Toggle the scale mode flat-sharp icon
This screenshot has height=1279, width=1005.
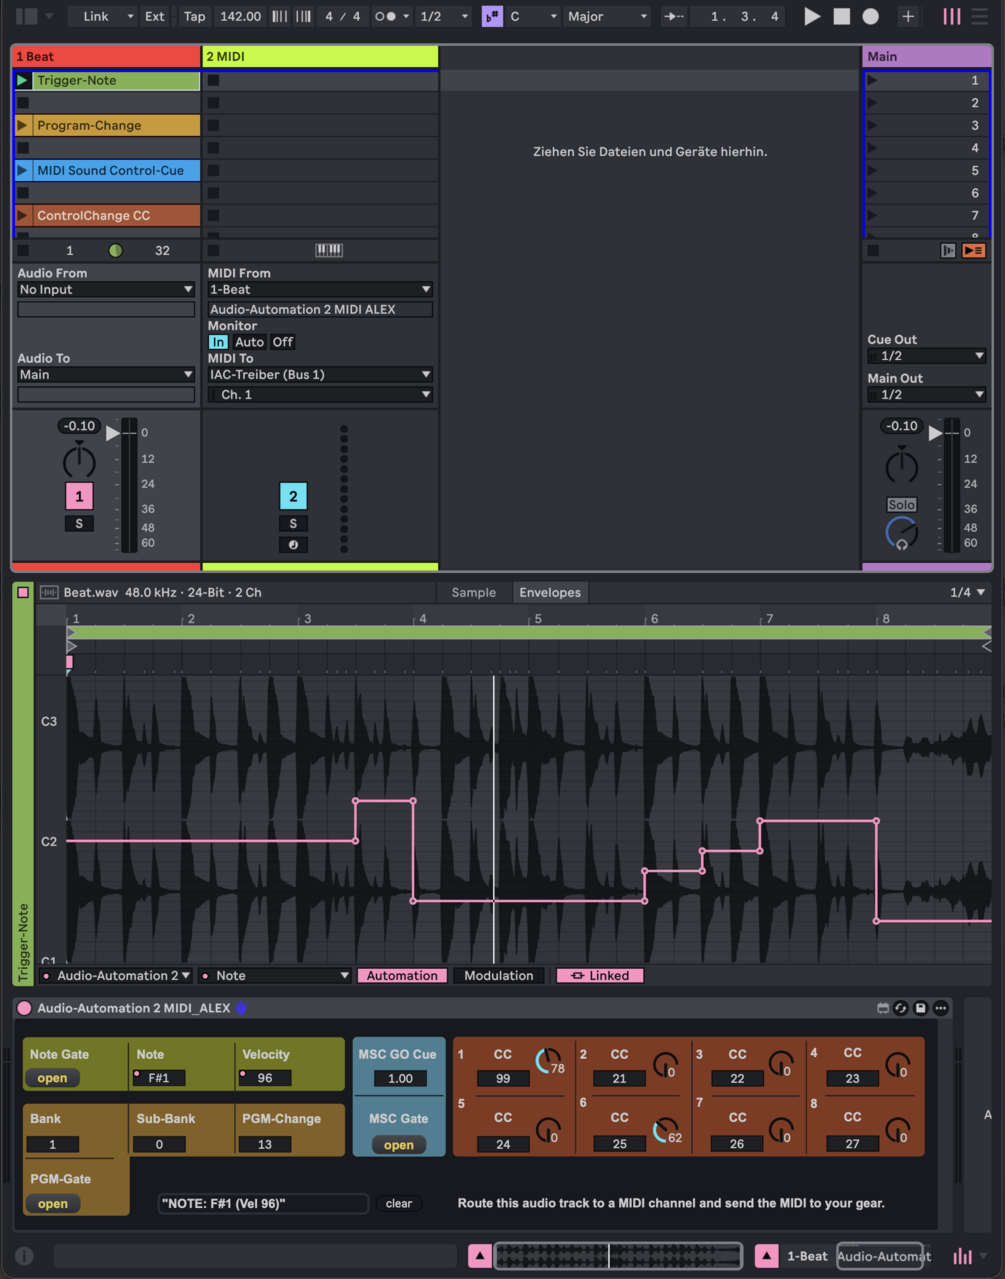[x=492, y=16]
